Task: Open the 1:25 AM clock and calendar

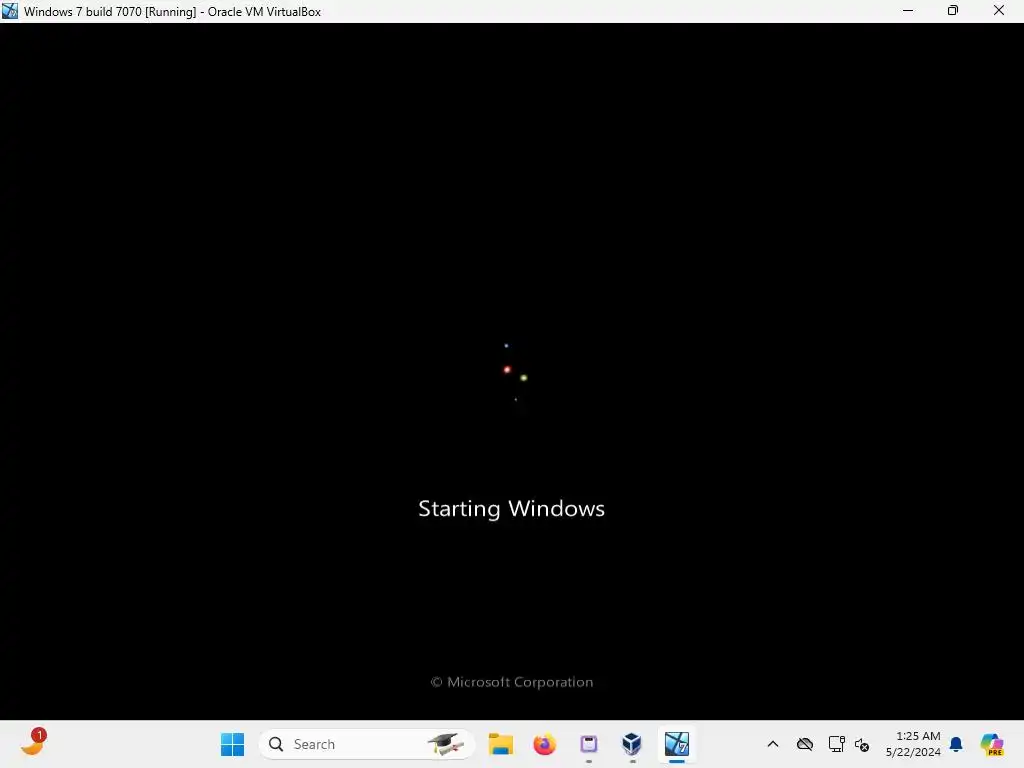Action: tap(913, 744)
